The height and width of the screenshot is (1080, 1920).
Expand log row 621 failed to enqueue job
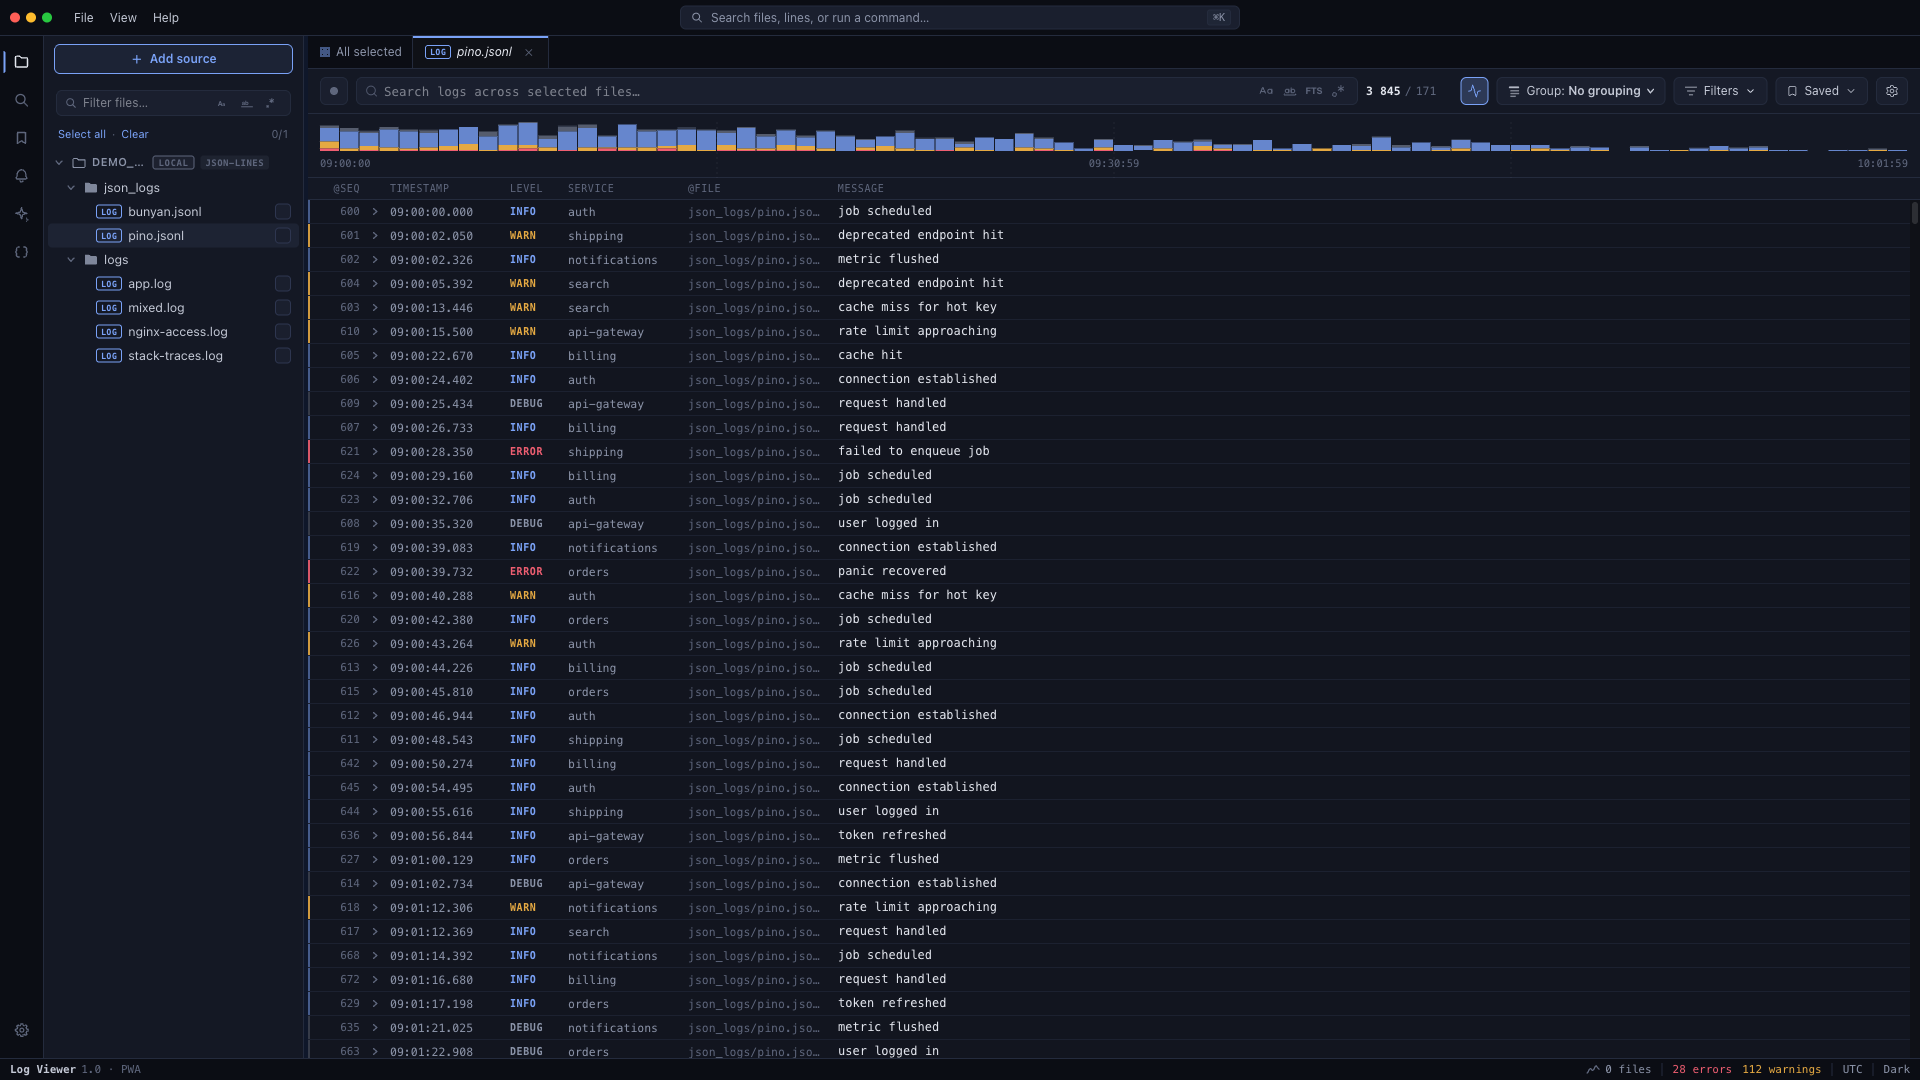(375, 452)
